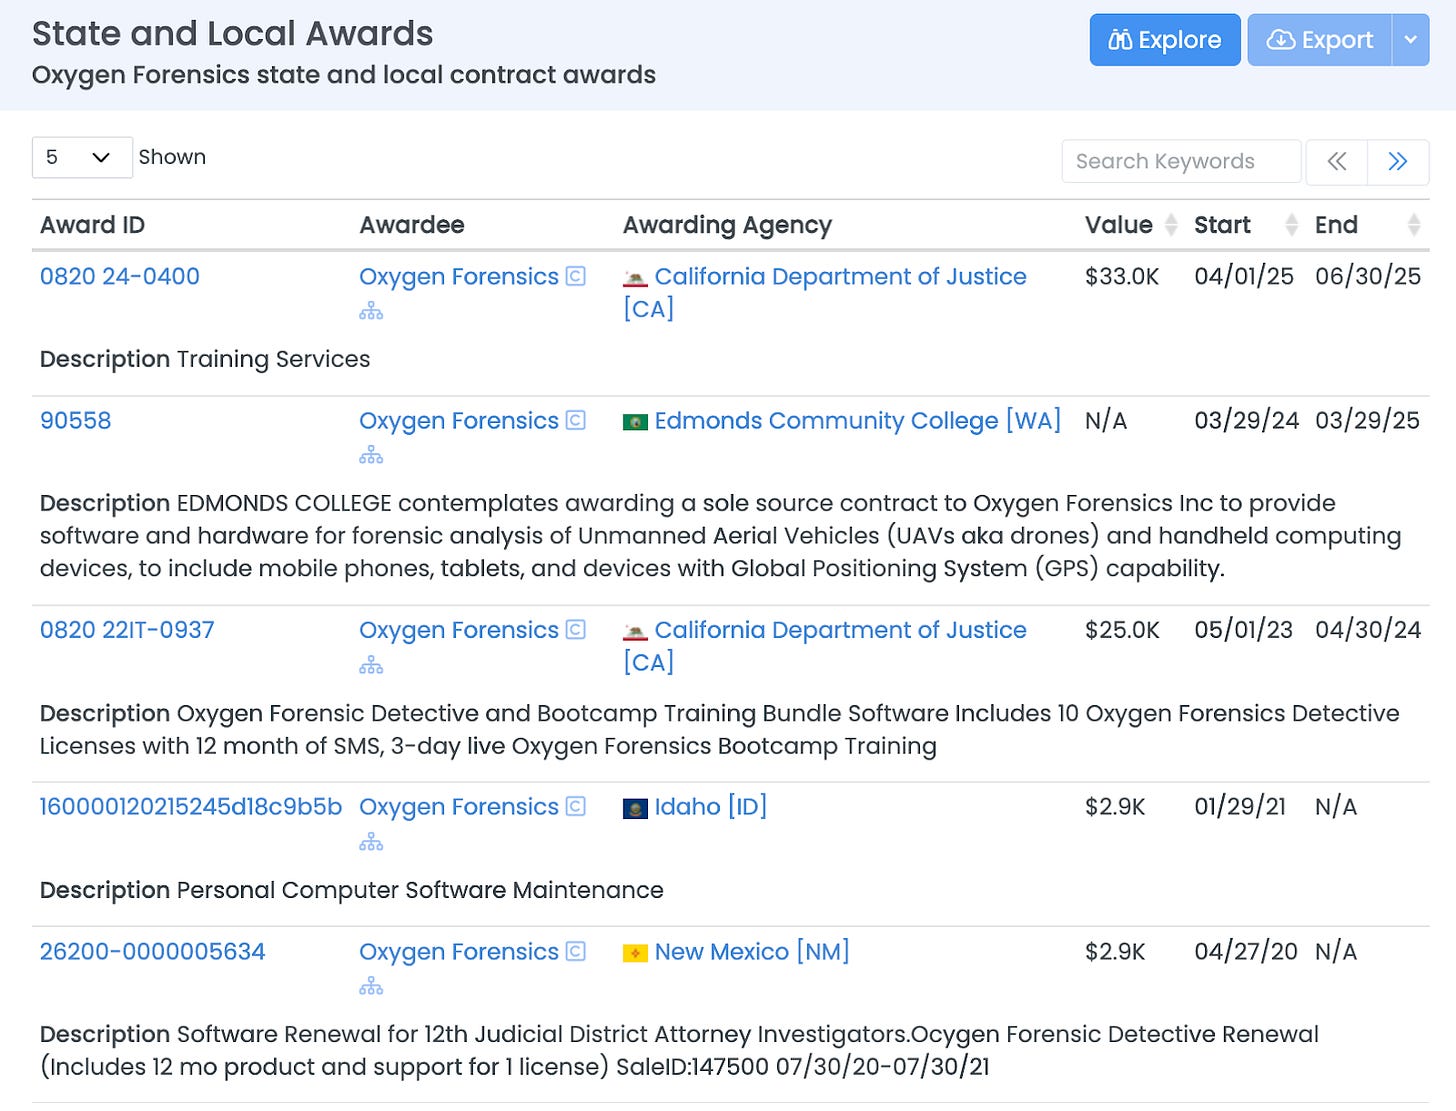Image resolution: width=1456 pixels, height=1111 pixels.
Task: Open California Department of Justice in 0820 22IT-0937 row
Action: pyautogui.click(x=825, y=646)
